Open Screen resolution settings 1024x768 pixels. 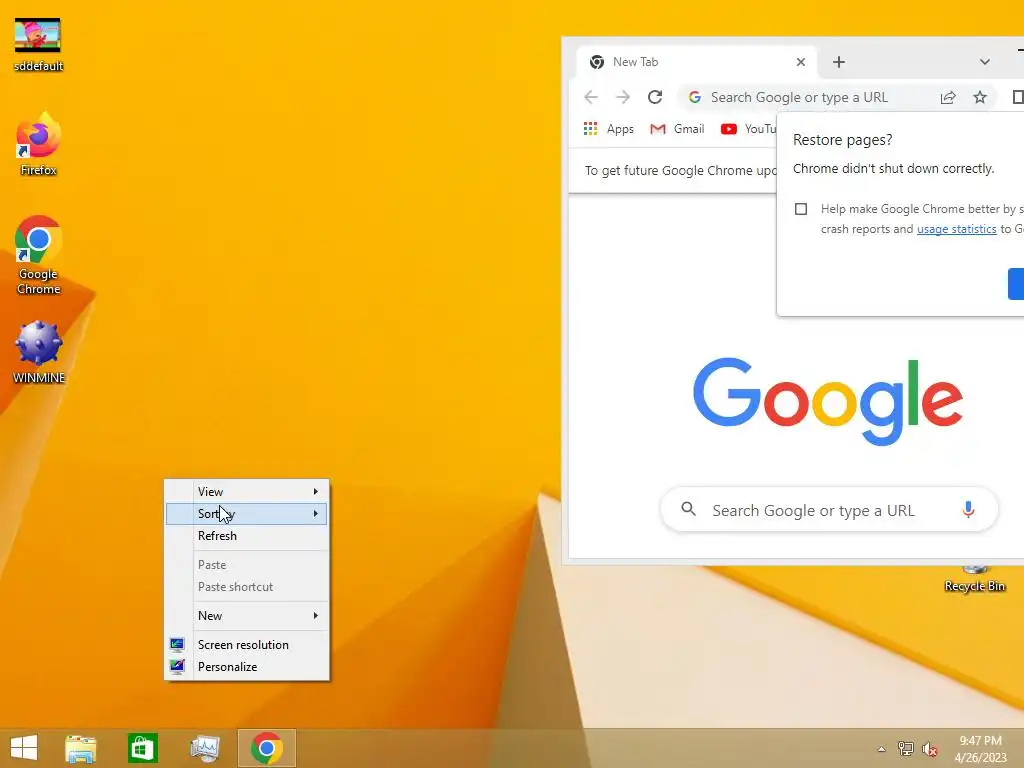pos(246,645)
